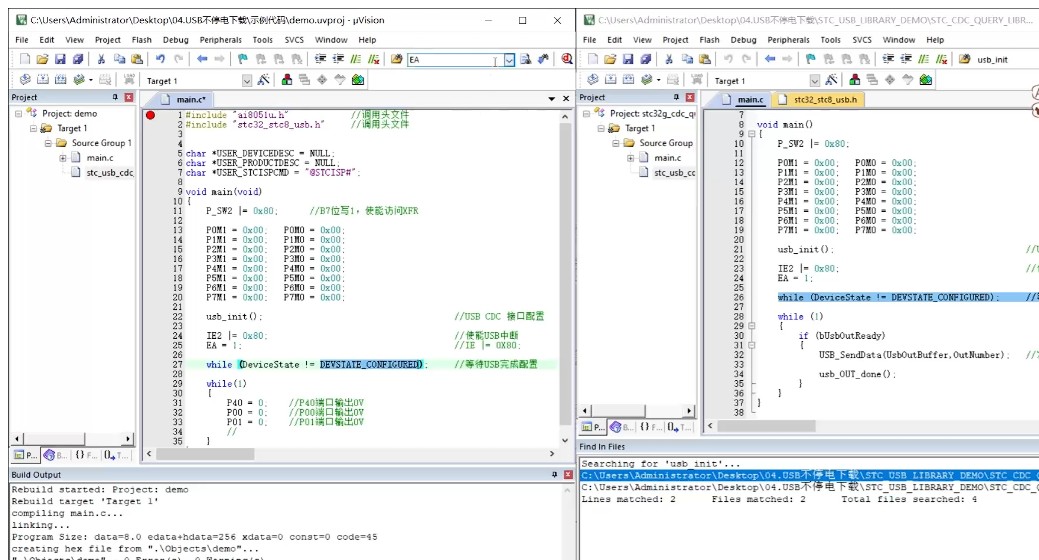Click Rebuild icon in left build toolbar
1039x560 pixels.
pos(60,80)
